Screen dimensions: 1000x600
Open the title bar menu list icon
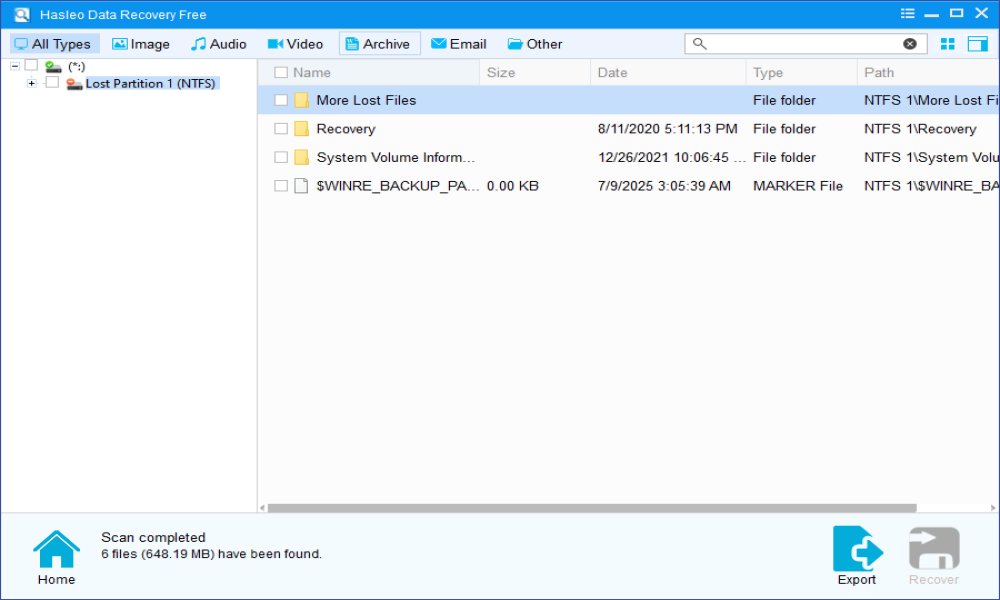[907, 13]
